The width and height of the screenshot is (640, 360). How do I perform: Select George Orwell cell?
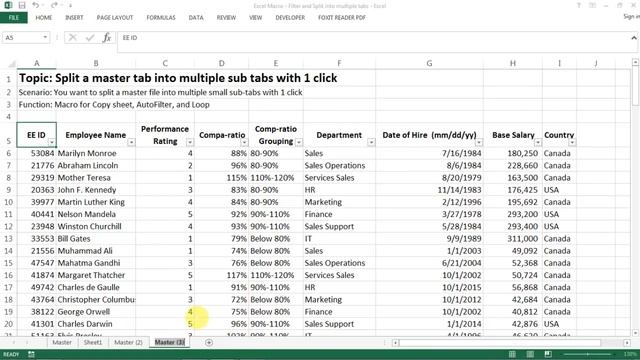pos(96,312)
